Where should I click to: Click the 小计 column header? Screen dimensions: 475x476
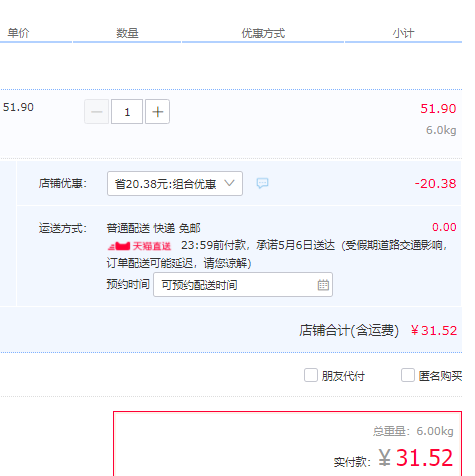[403, 33]
